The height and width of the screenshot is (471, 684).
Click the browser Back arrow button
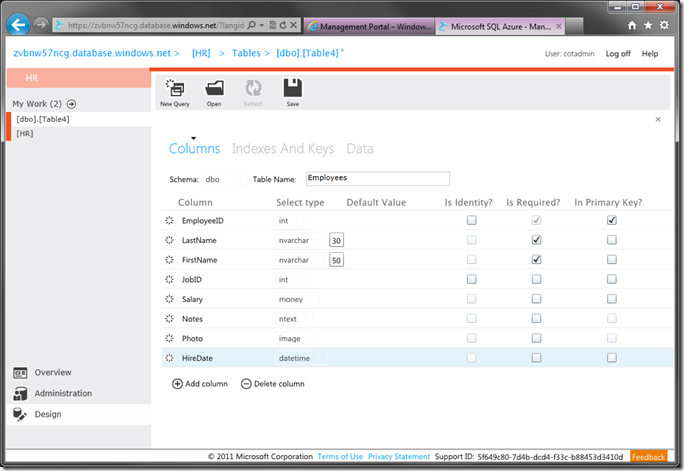(x=18, y=25)
